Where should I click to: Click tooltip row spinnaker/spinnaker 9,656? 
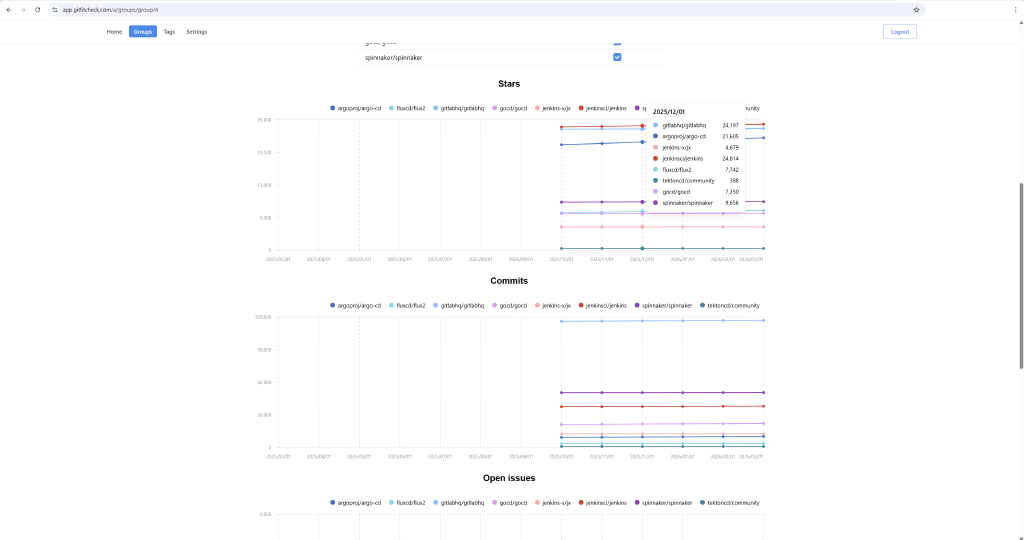point(696,203)
